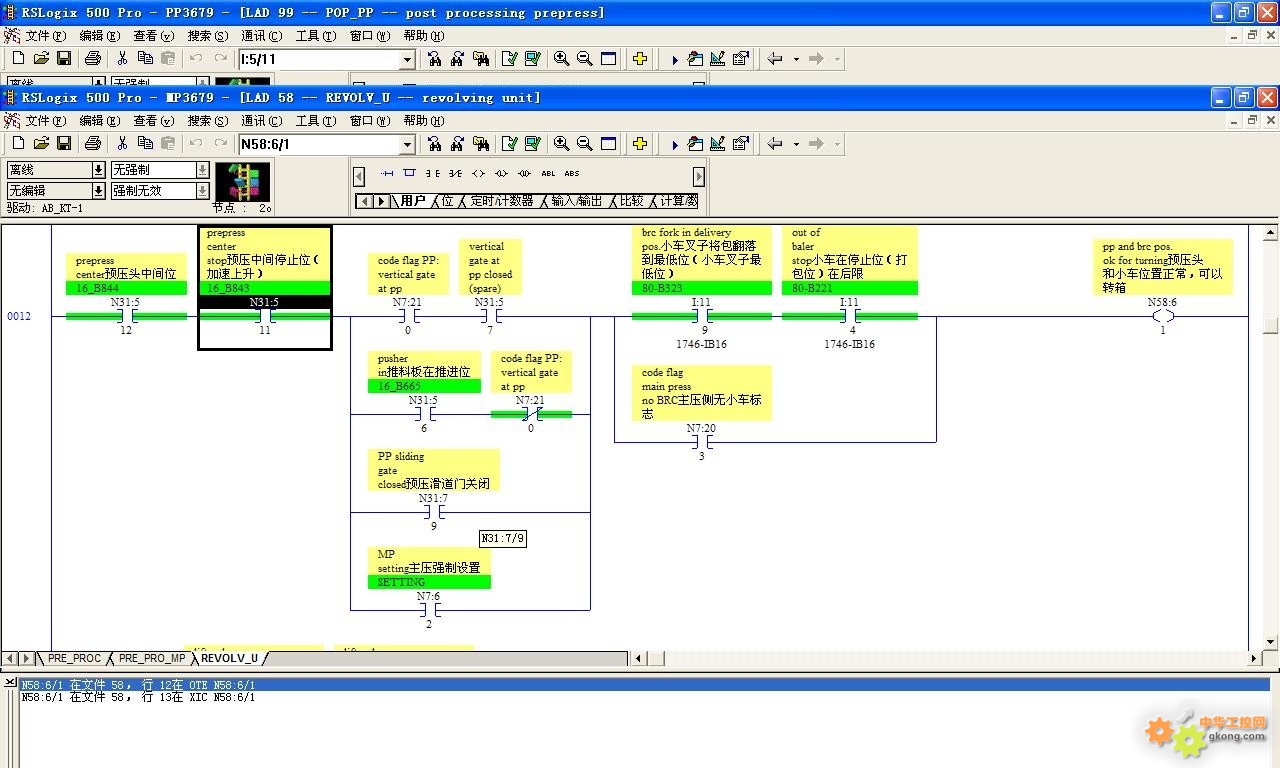Click horizontal scrollbar right arrow in ladder view
Image resolution: width=1280 pixels, height=768 pixels.
(x=1254, y=658)
